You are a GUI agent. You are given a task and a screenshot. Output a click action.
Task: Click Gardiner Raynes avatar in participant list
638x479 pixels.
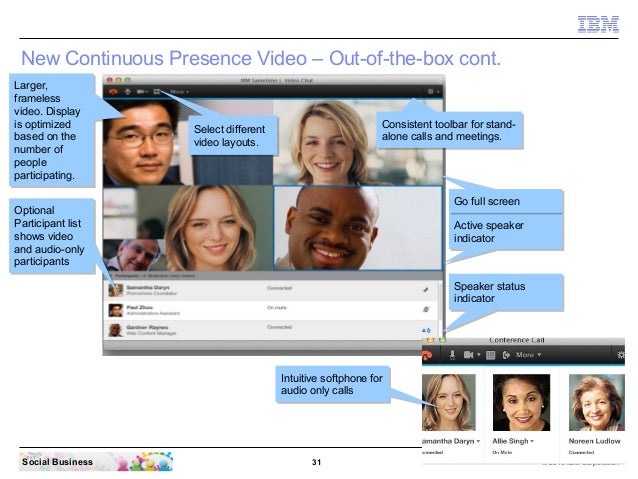pos(116,330)
